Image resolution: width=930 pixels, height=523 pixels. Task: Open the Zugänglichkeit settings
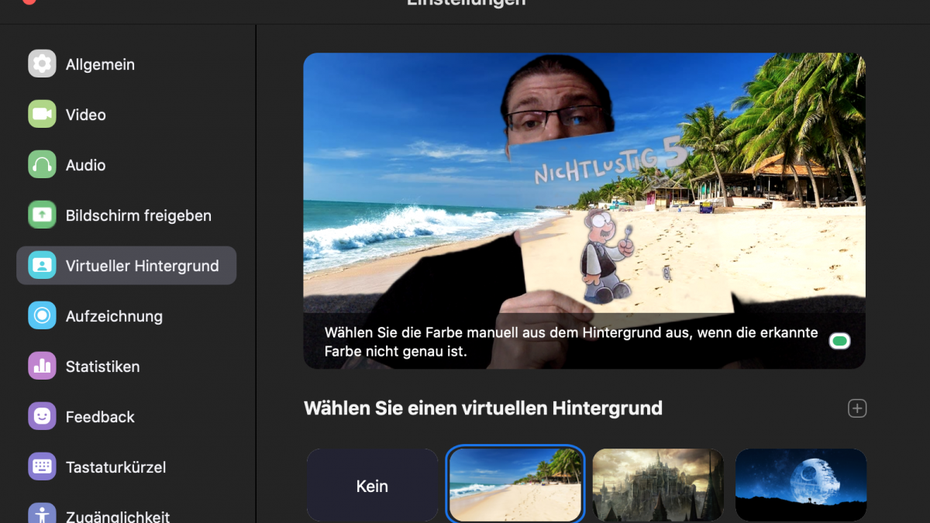click(x=126, y=514)
